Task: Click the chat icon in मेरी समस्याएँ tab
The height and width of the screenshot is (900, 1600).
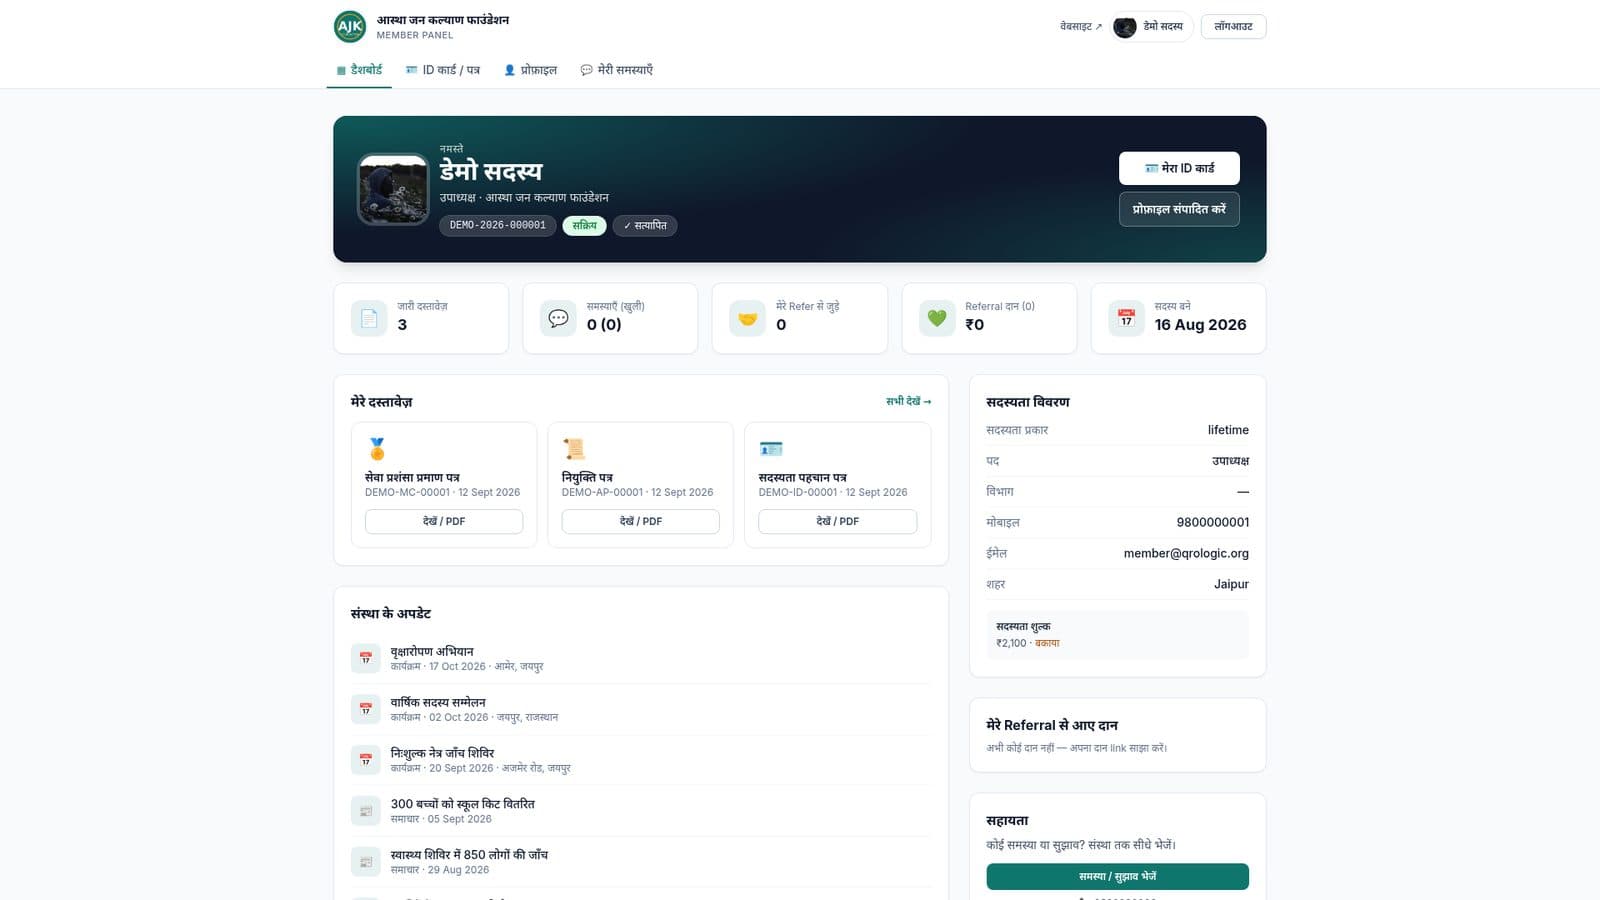Action: [586, 70]
